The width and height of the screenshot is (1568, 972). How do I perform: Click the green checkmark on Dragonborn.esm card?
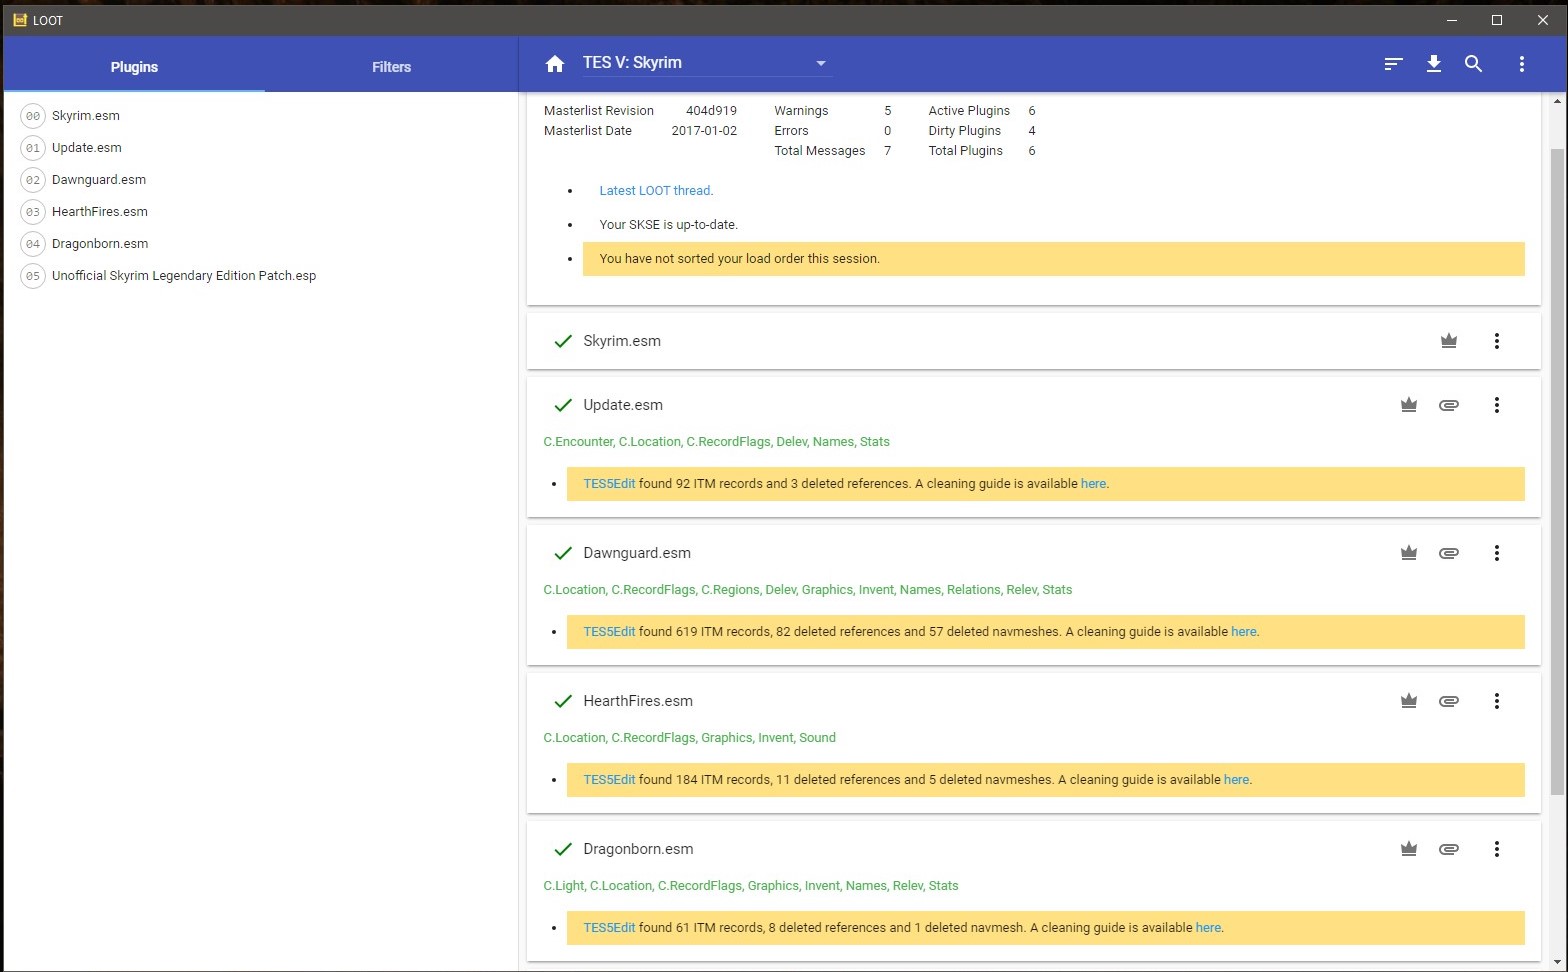pyautogui.click(x=563, y=849)
